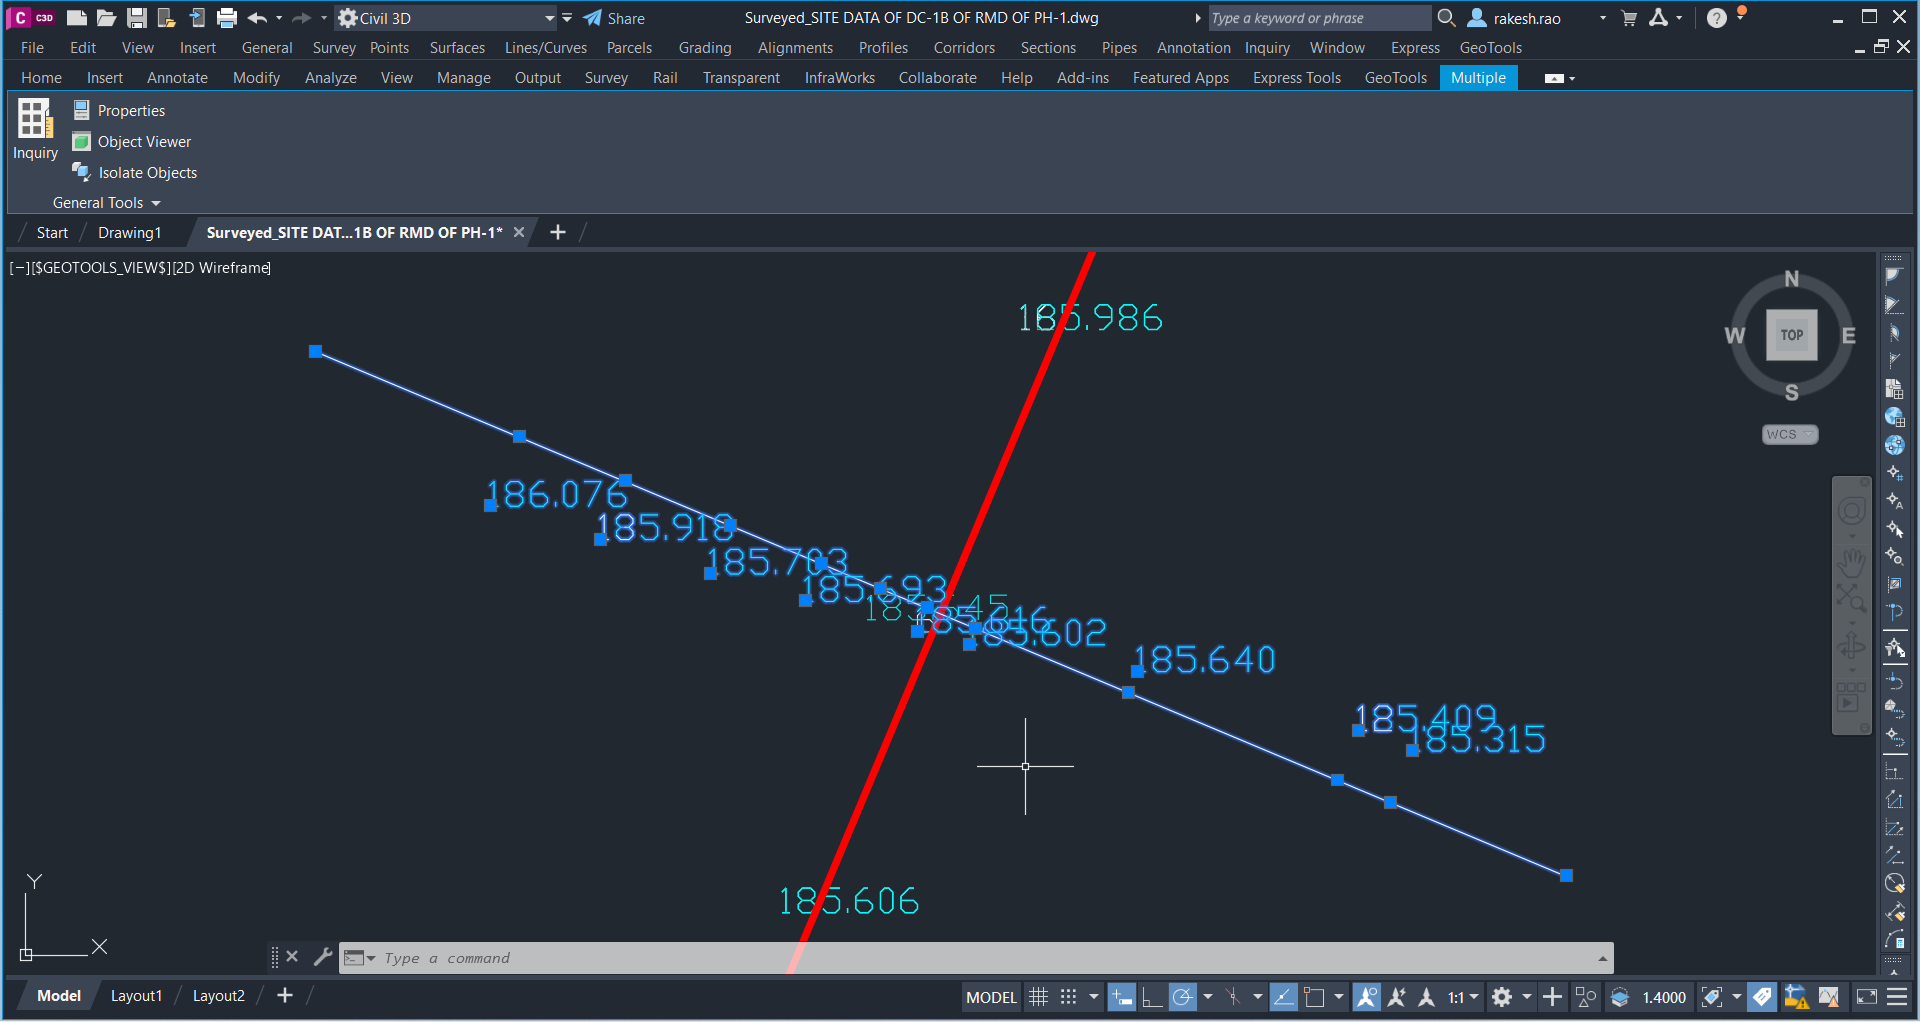This screenshot has width=1920, height=1022.
Task: Open a new drawing tab with plus button
Action: (557, 232)
